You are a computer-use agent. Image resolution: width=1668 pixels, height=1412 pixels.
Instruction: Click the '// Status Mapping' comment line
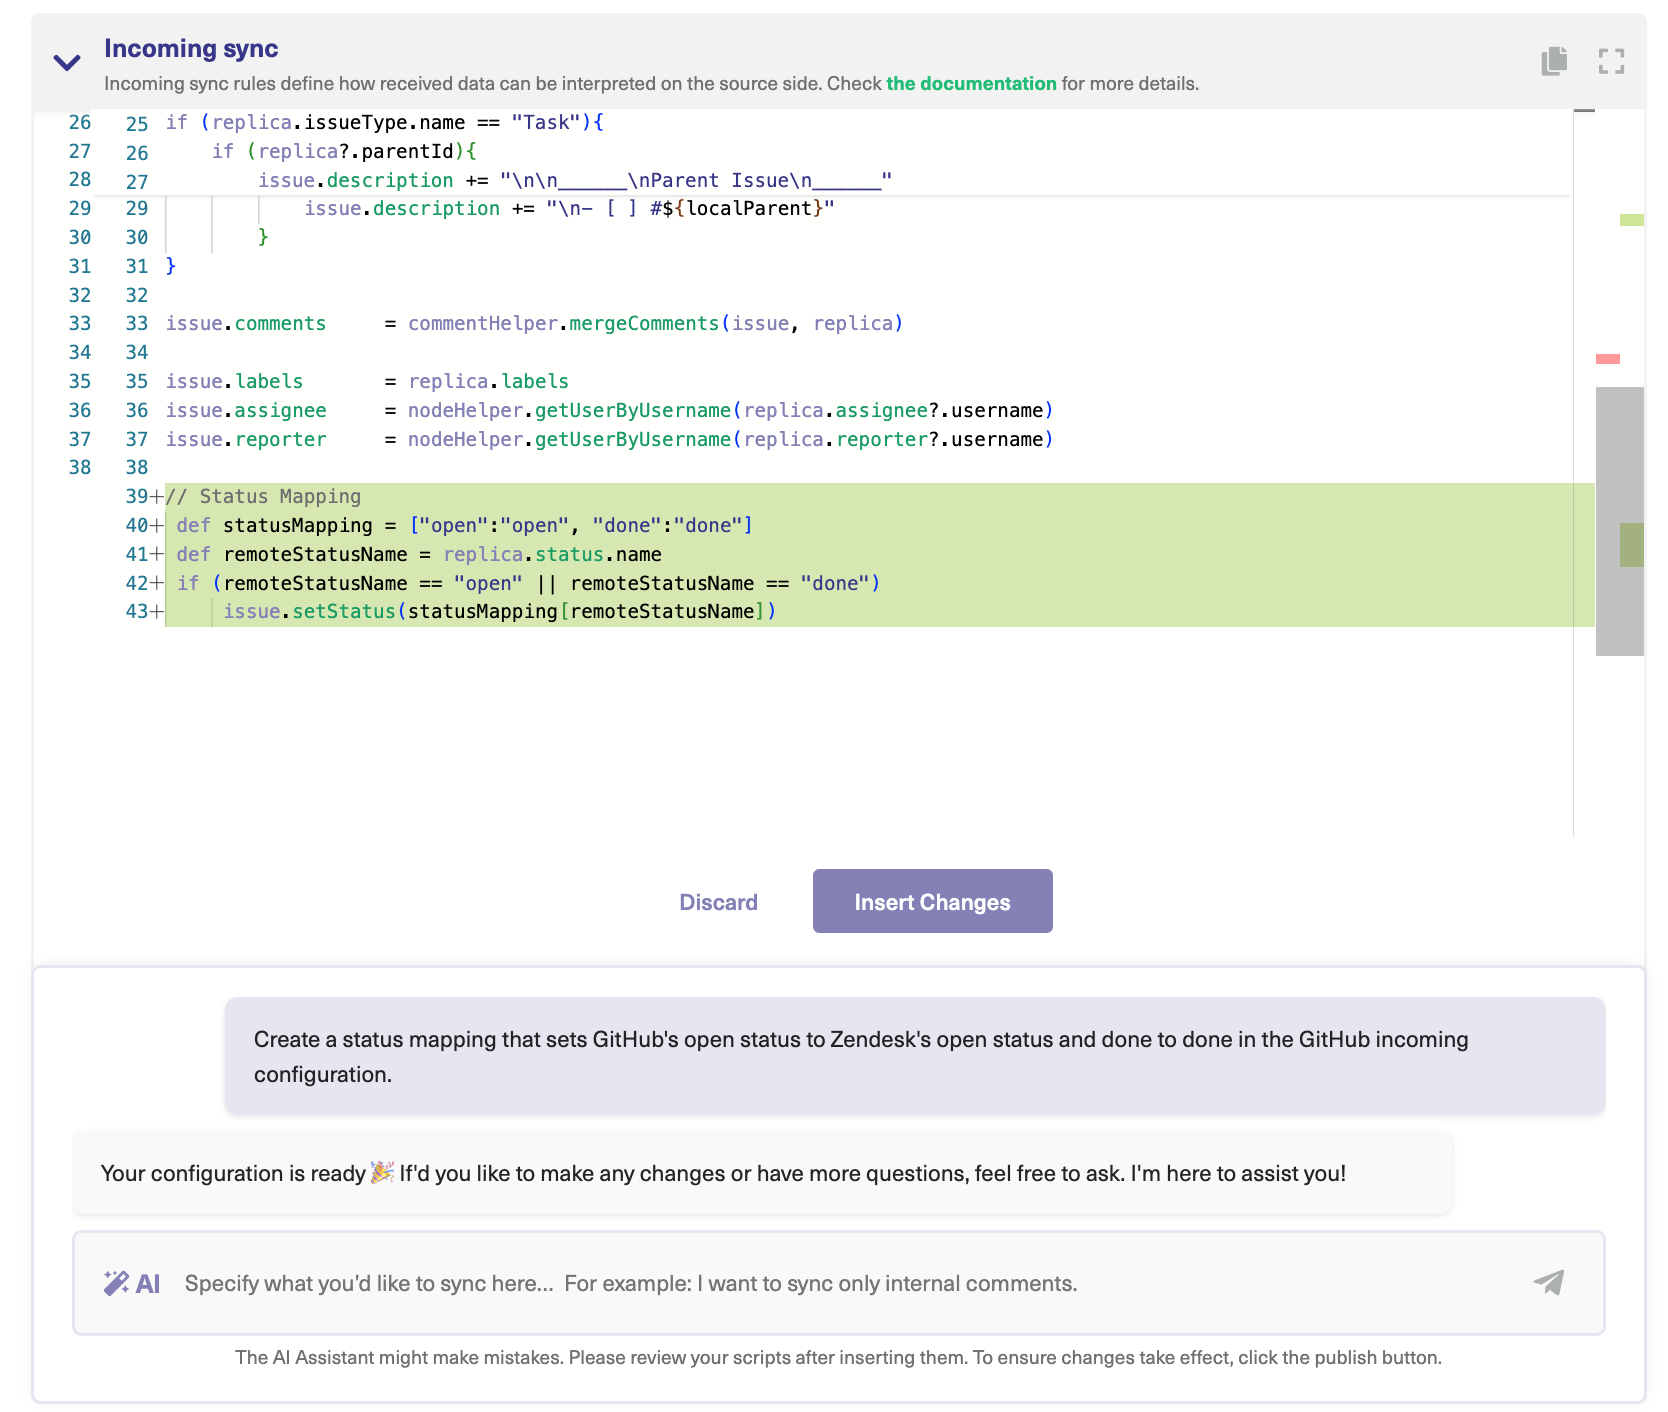pyautogui.click(x=263, y=497)
